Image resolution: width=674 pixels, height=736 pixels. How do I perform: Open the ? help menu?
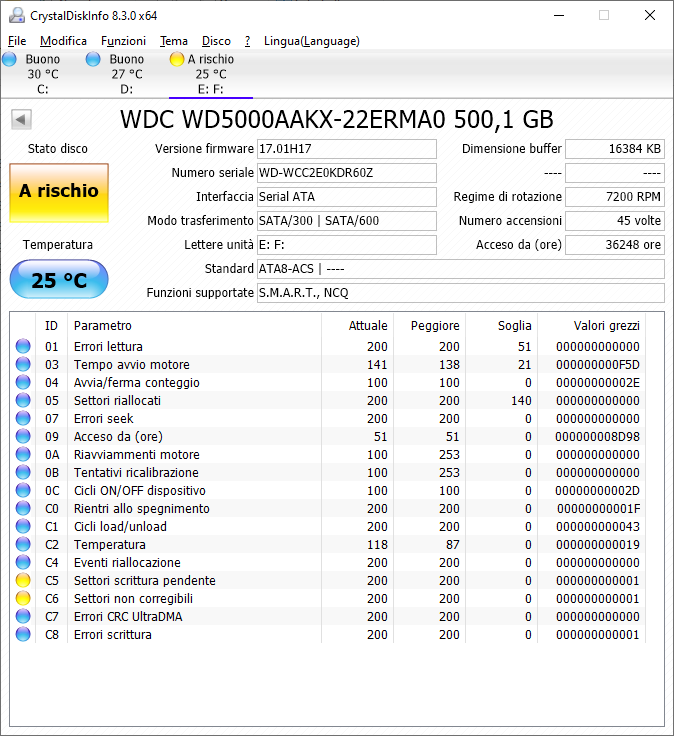tap(247, 41)
